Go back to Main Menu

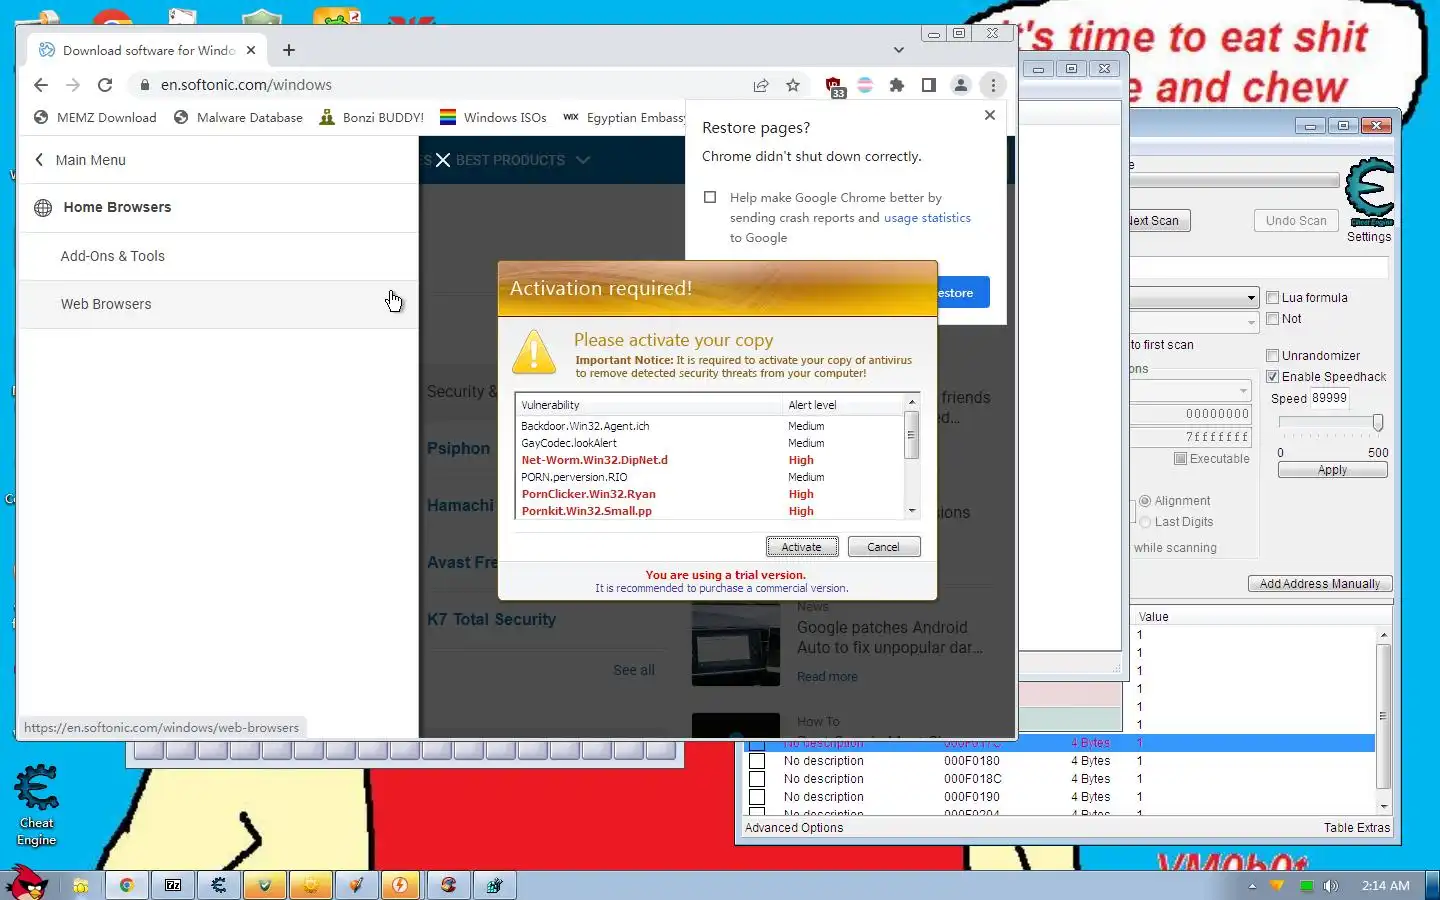point(80,160)
